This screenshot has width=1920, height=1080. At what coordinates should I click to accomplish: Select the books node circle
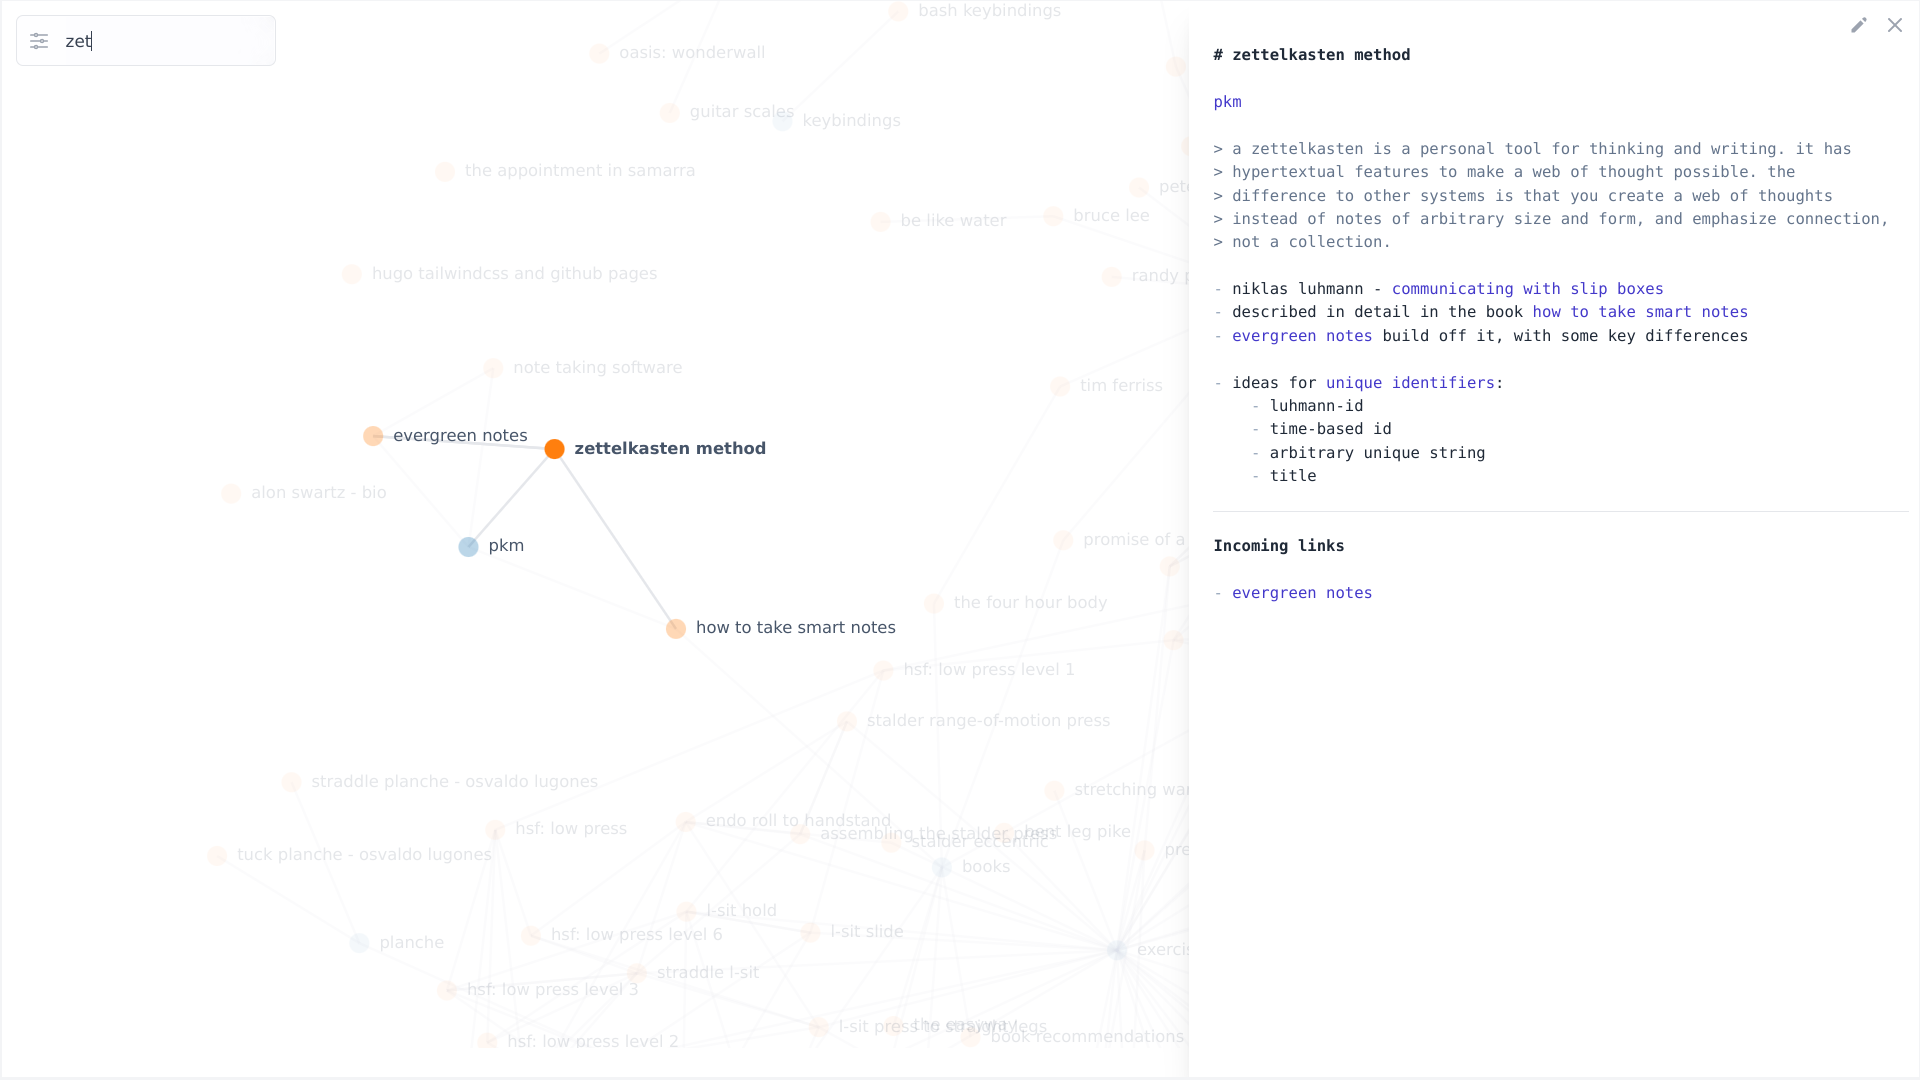point(942,868)
